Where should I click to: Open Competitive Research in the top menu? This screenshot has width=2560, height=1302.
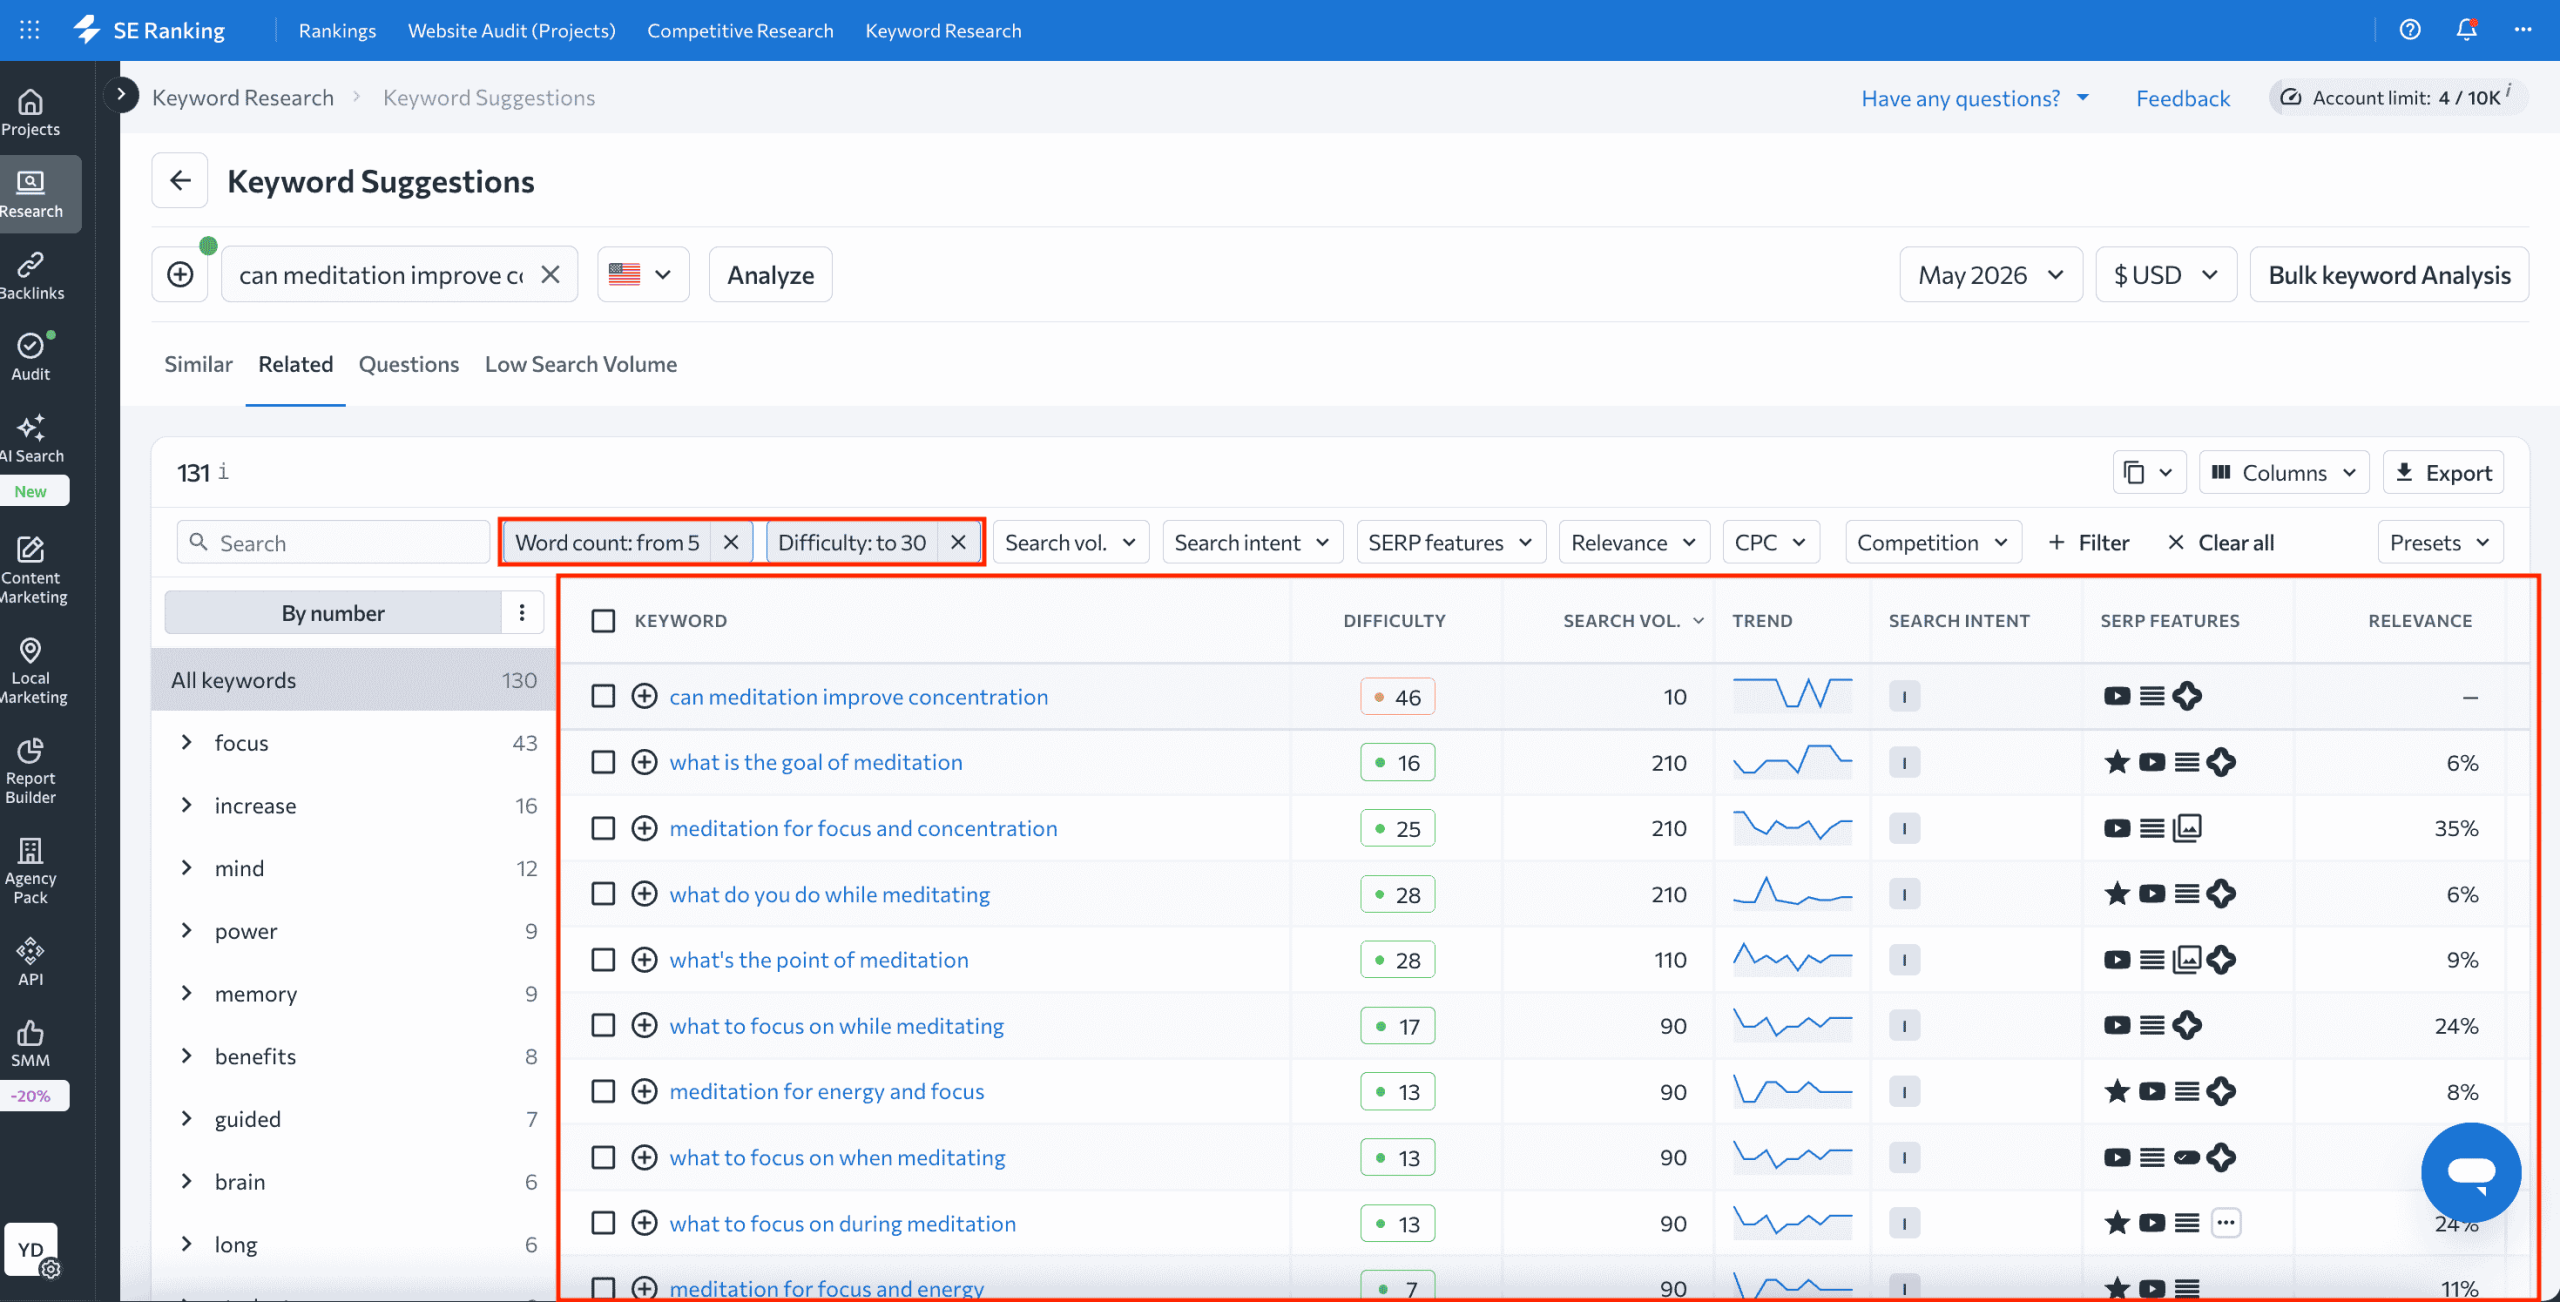(x=740, y=30)
